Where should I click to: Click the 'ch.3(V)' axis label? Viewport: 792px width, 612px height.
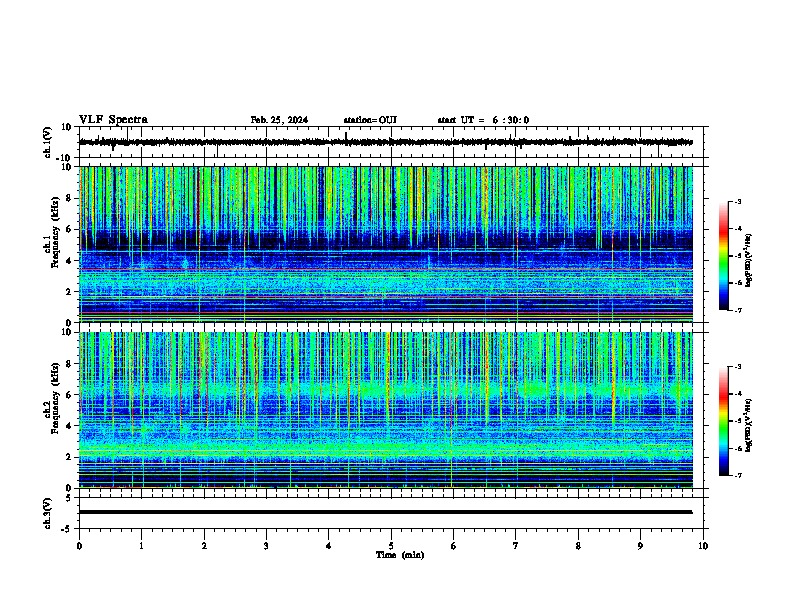pyautogui.click(x=48, y=513)
